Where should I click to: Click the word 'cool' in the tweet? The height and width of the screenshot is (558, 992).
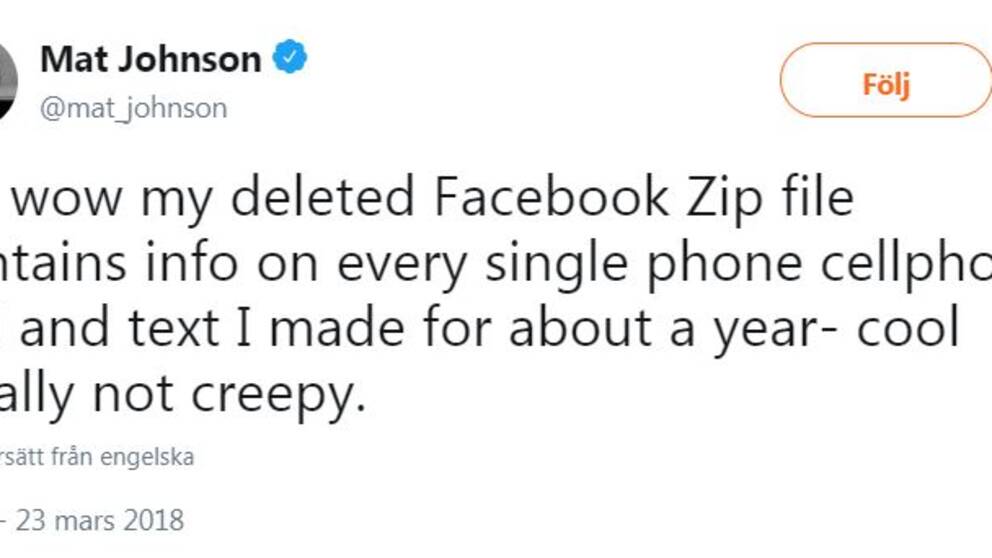[908, 328]
